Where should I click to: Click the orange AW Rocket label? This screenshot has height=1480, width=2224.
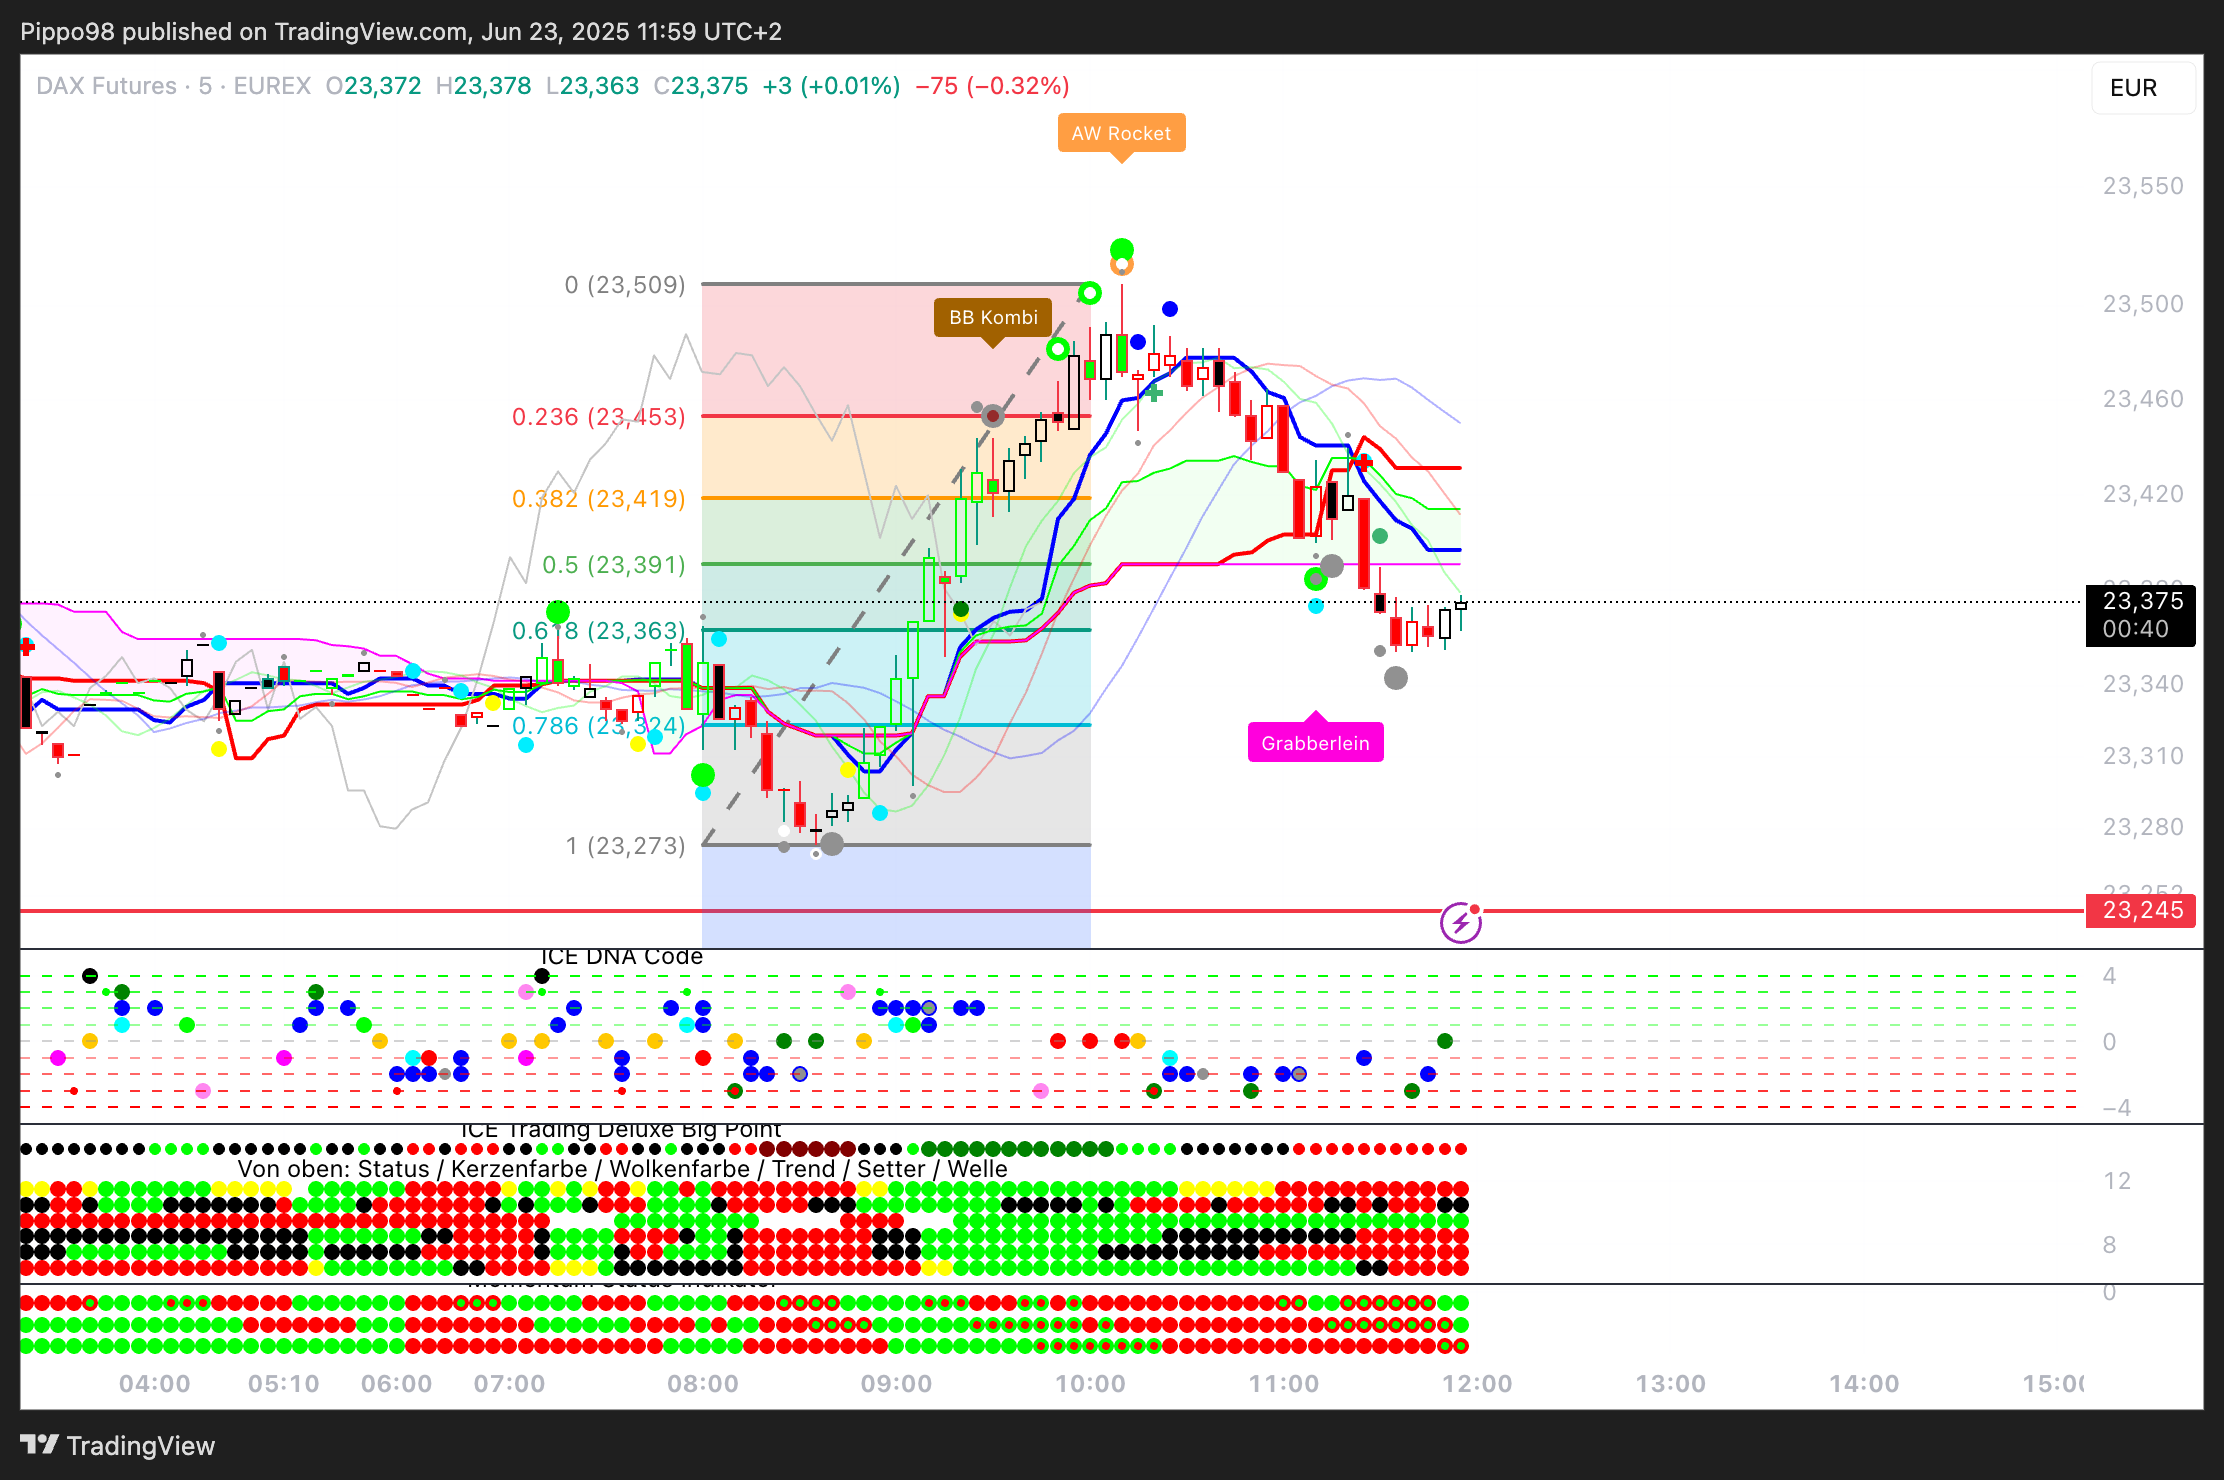(1121, 133)
